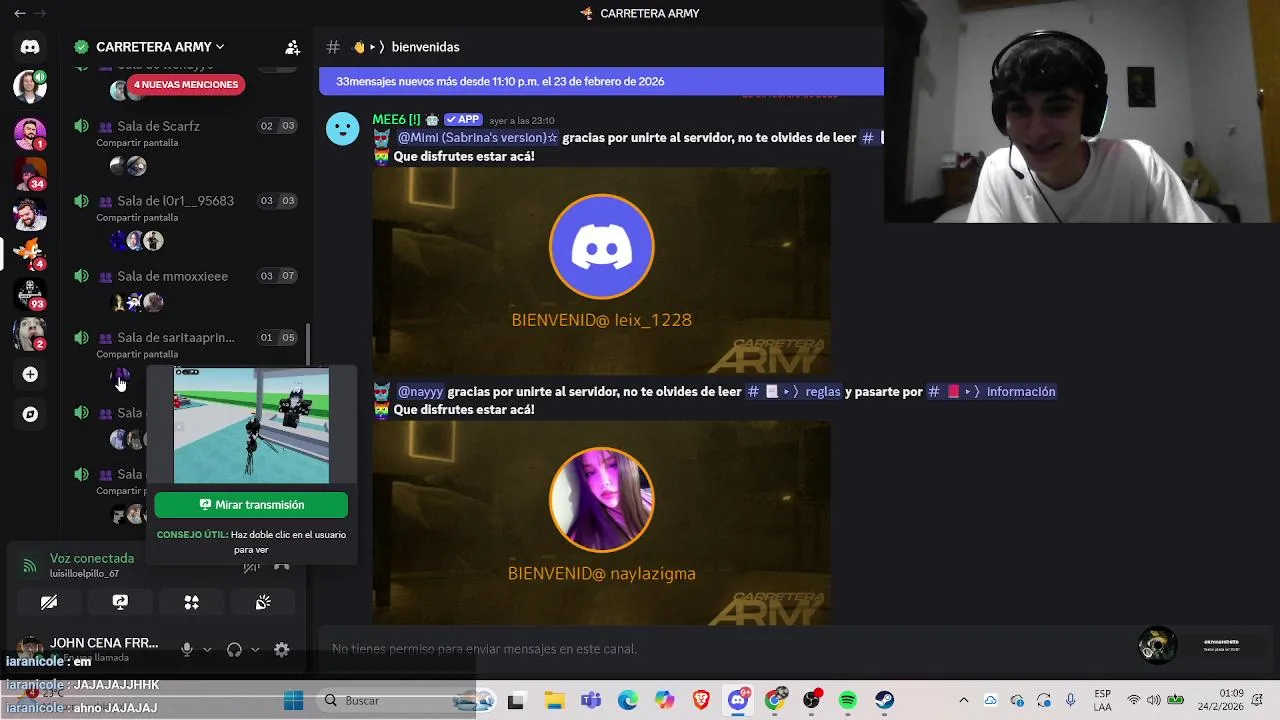Image resolution: width=1280 pixels, height=720 pixels.
Task: Open volume control in system tray
Action: click(1153, 700)
